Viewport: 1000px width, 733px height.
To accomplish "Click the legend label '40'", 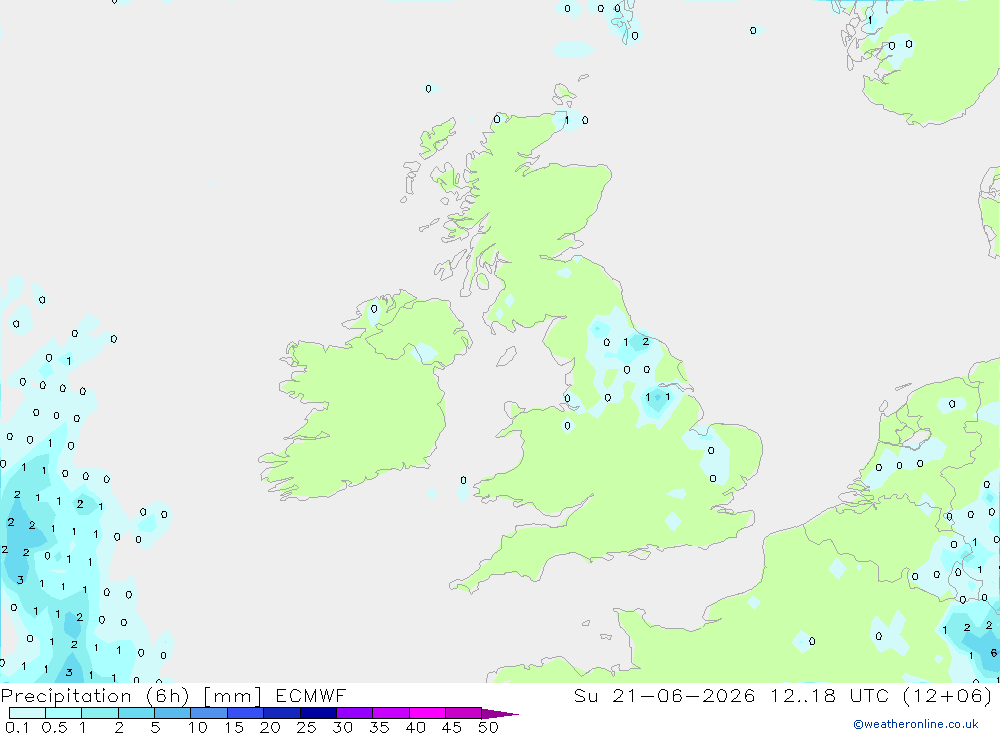I will [x=415, y=727].
